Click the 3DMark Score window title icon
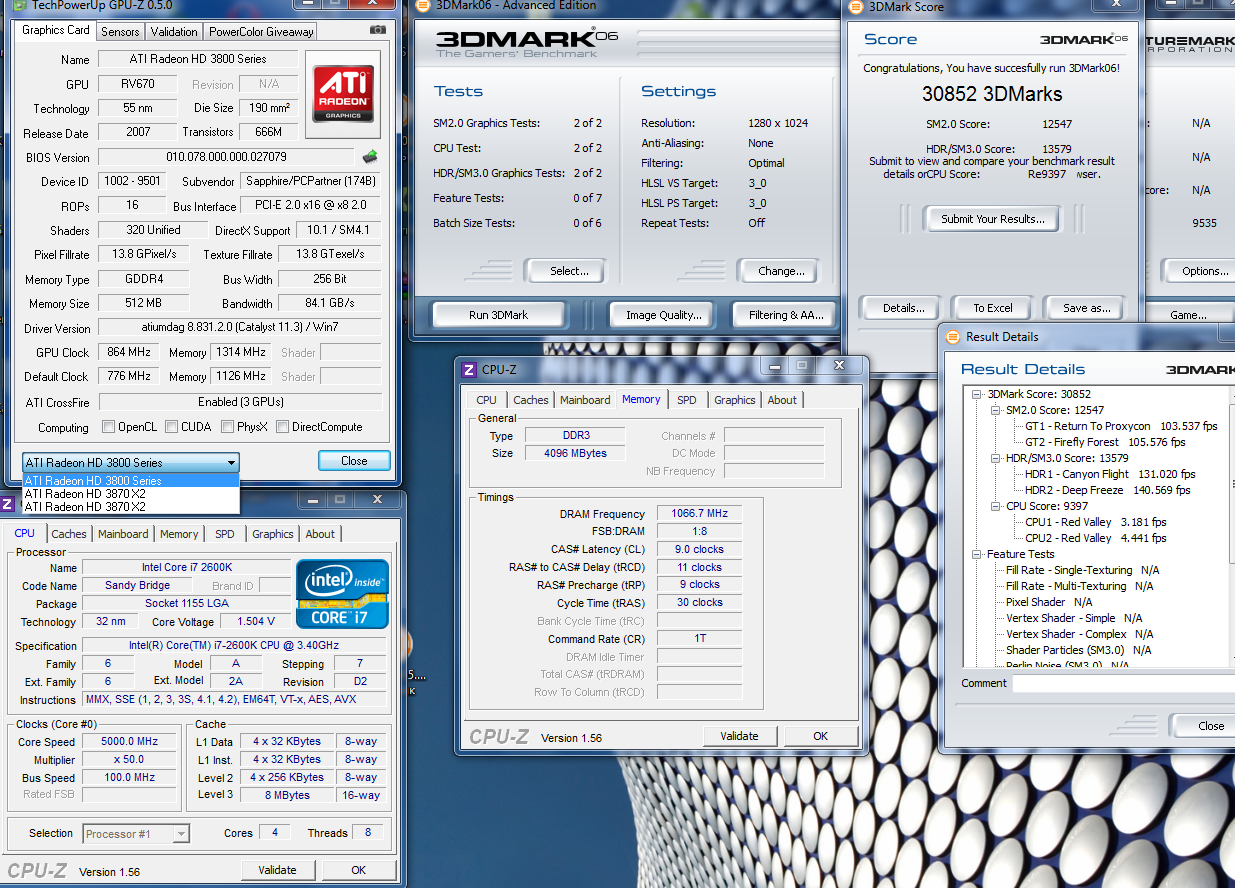This screenshot has height=888, width=1235. 855,7
